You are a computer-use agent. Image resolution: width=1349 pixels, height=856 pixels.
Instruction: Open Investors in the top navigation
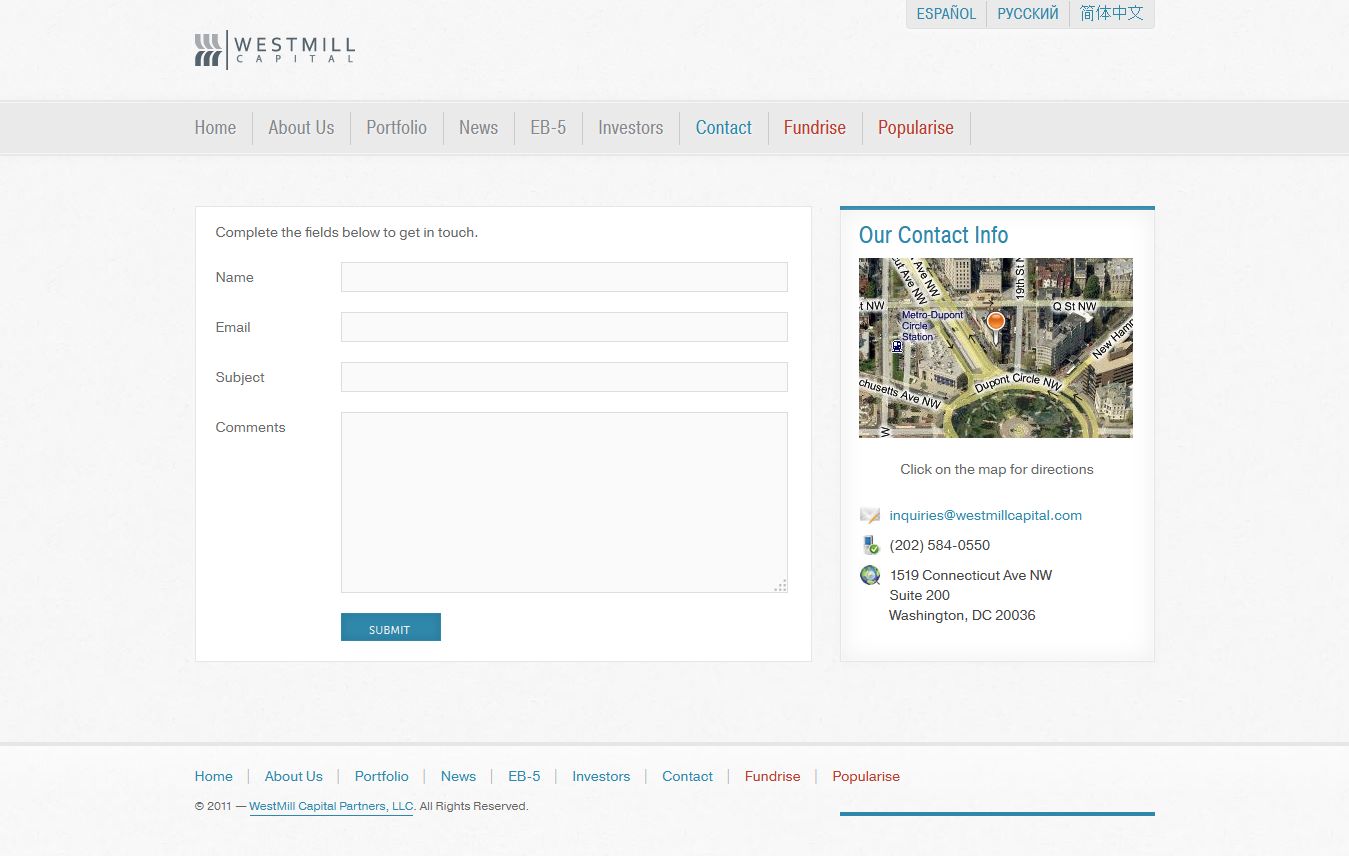(x=631, y=128)
